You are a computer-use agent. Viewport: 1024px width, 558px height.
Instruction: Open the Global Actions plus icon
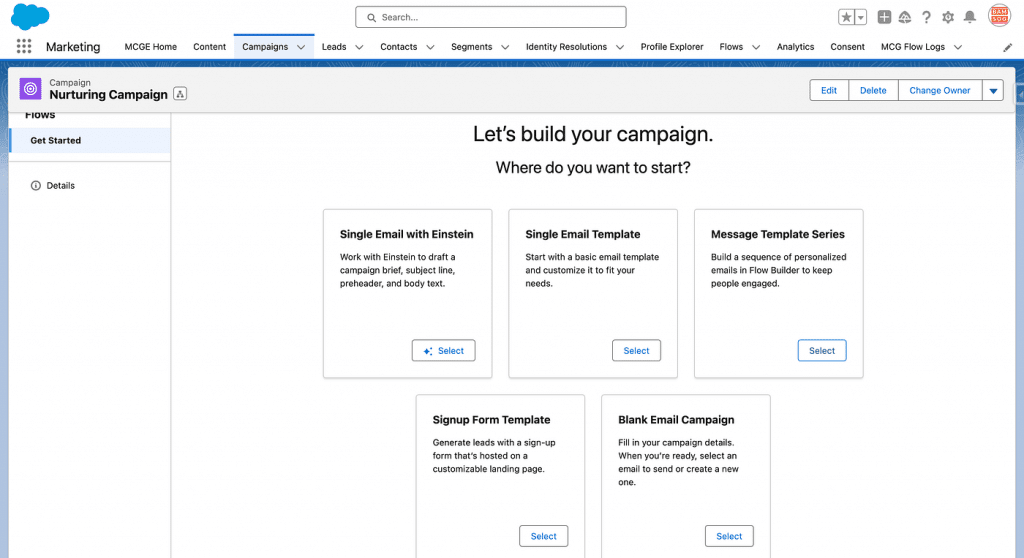click(x=884, y=17)
